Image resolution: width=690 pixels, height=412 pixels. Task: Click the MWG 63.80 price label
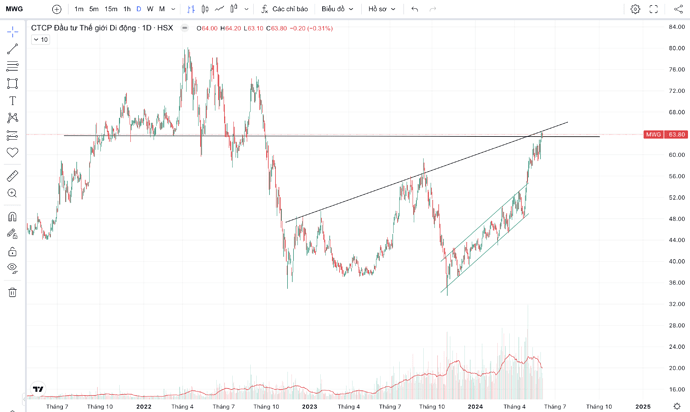665,134
